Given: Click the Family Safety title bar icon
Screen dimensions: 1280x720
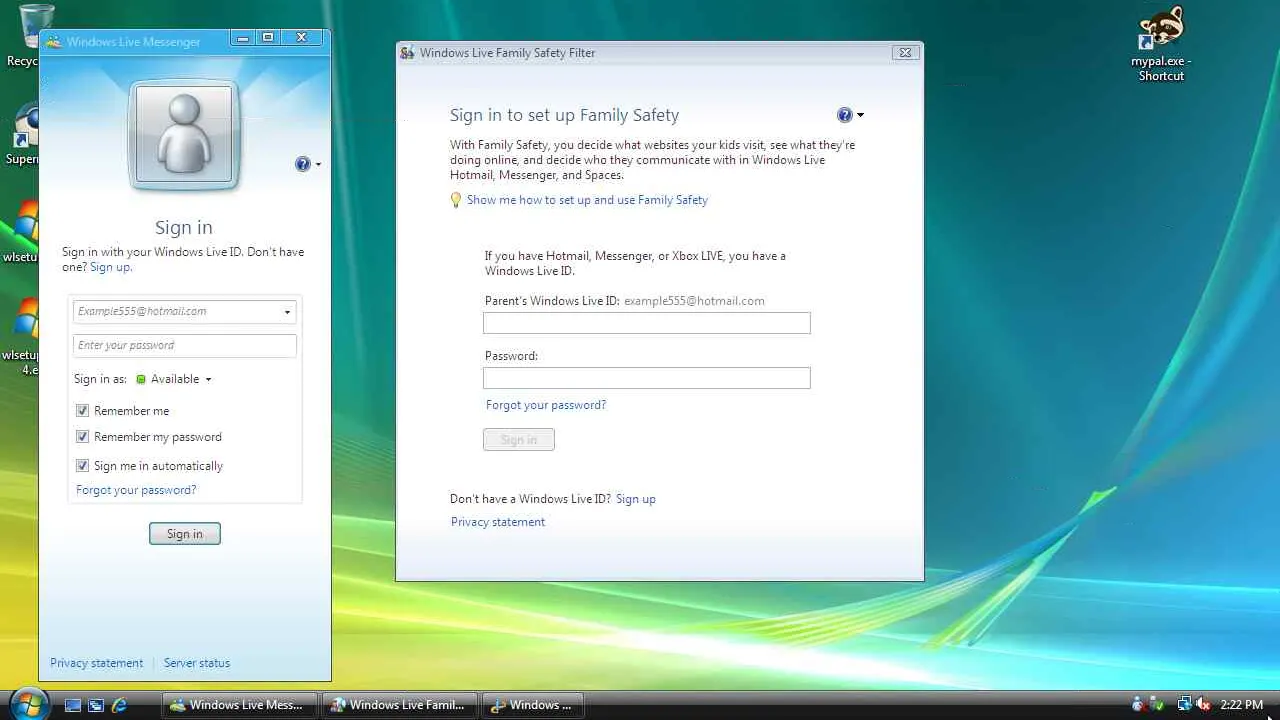Looking at the screenshot, I should click(407, 53).
